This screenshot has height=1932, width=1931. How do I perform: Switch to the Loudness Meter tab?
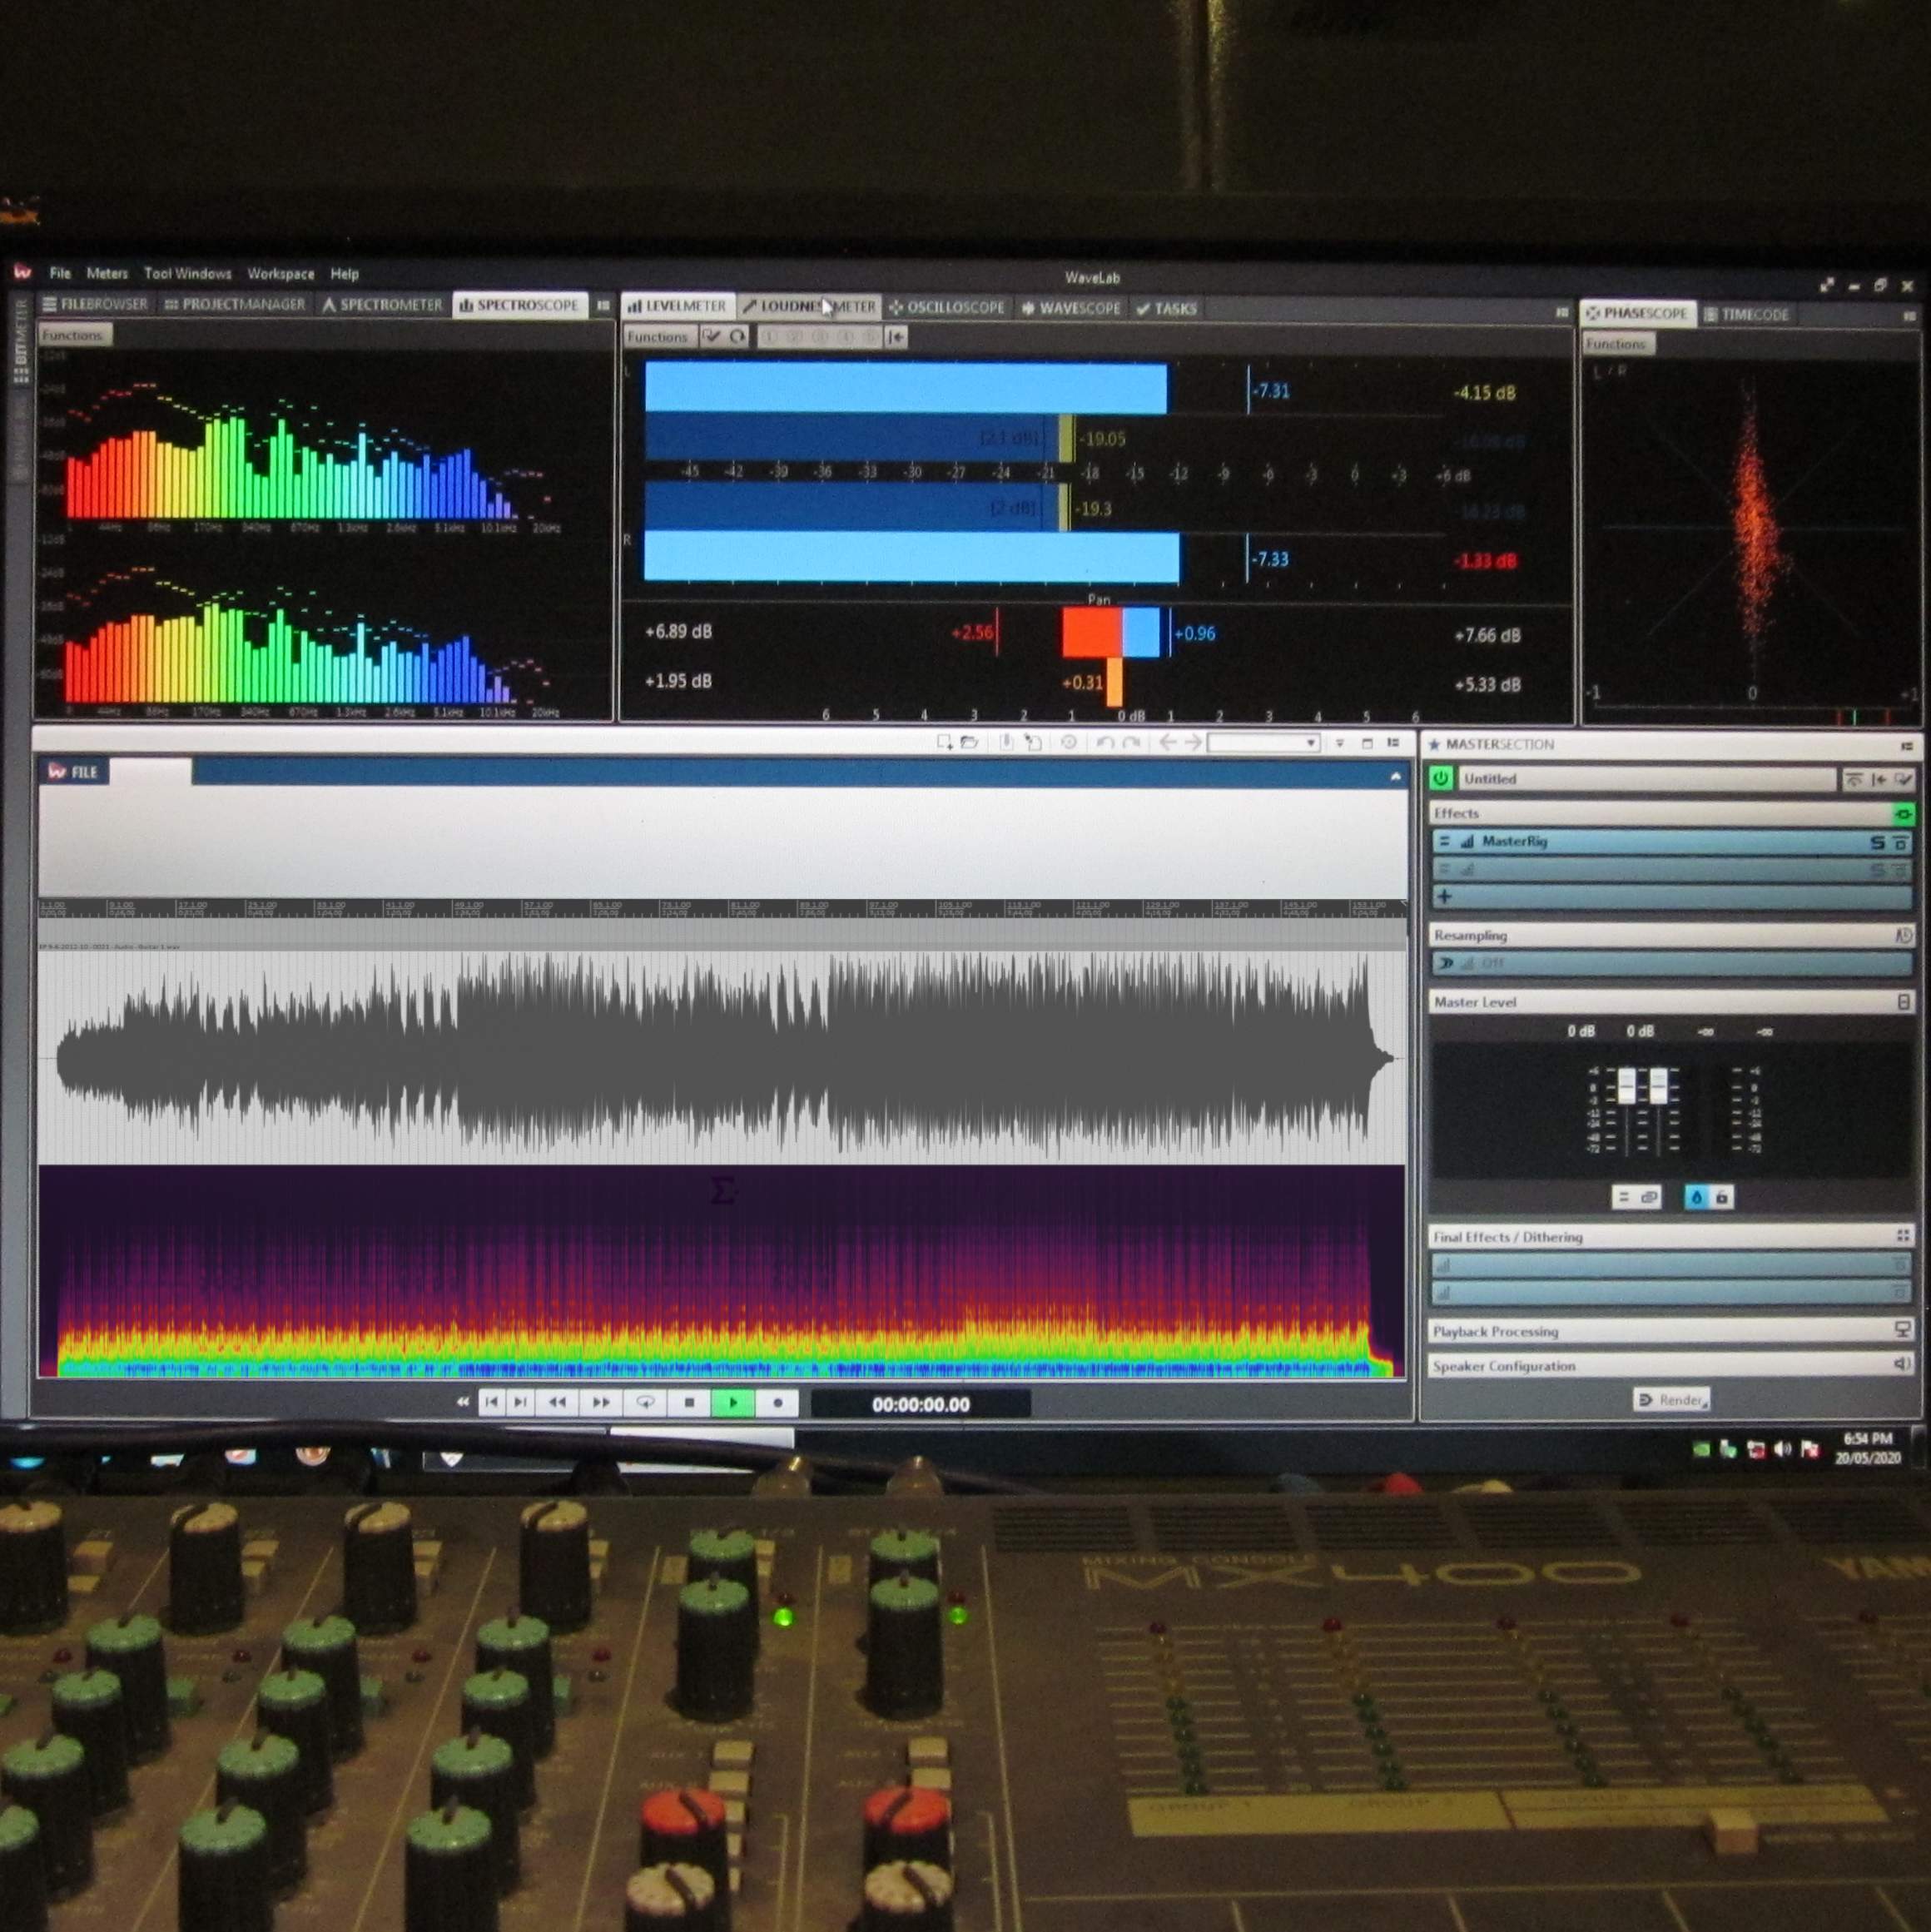810,307
